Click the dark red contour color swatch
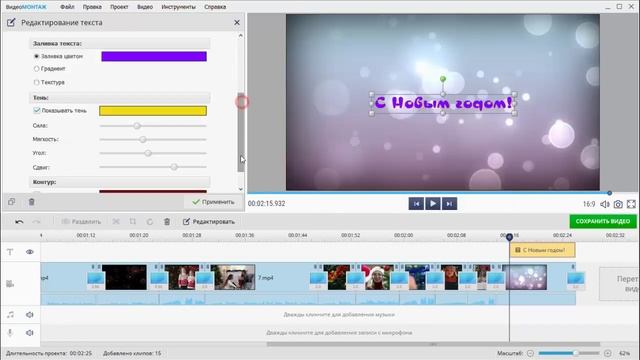Image resolution: width=640 pixels, height=360 pixels. pyautogui.click(x=153, y=191)
